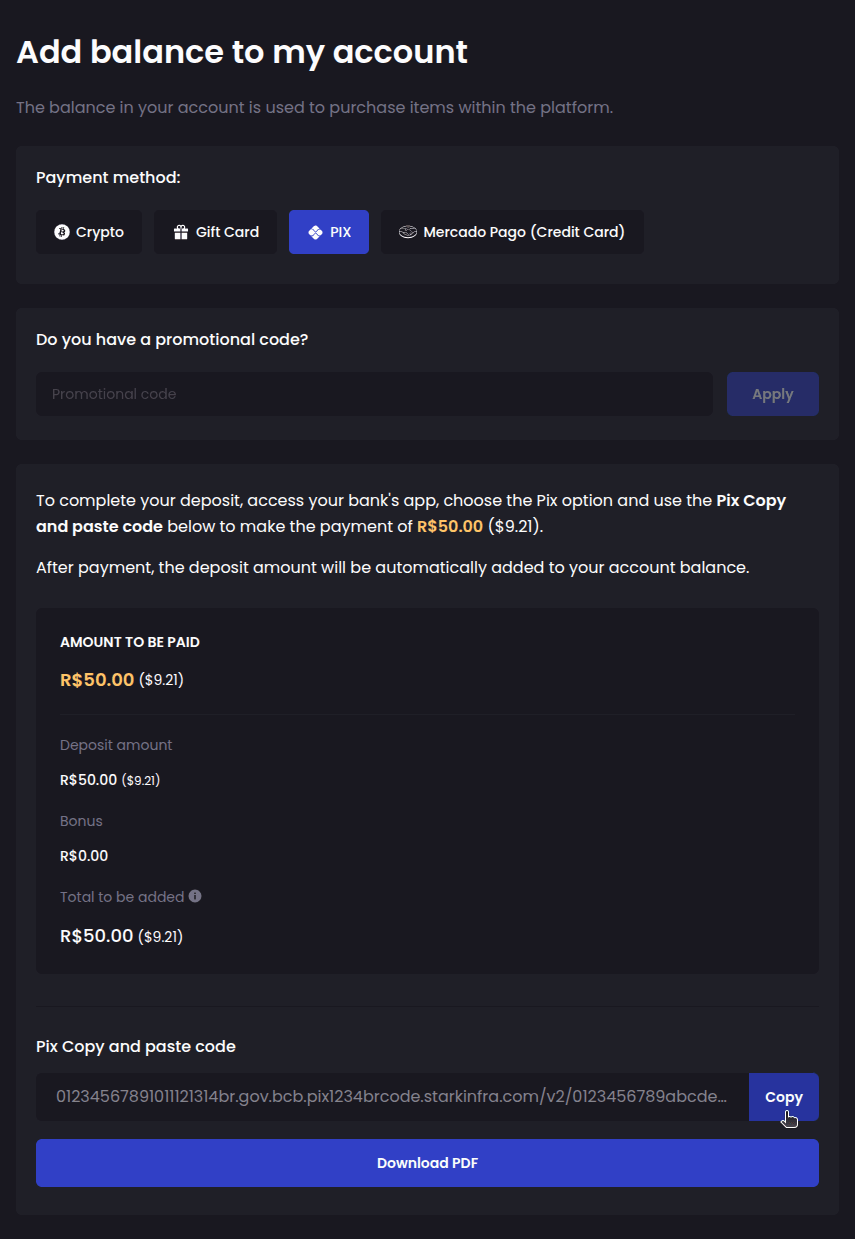Click the Add balance to my account heading

[x=241, y=51]
